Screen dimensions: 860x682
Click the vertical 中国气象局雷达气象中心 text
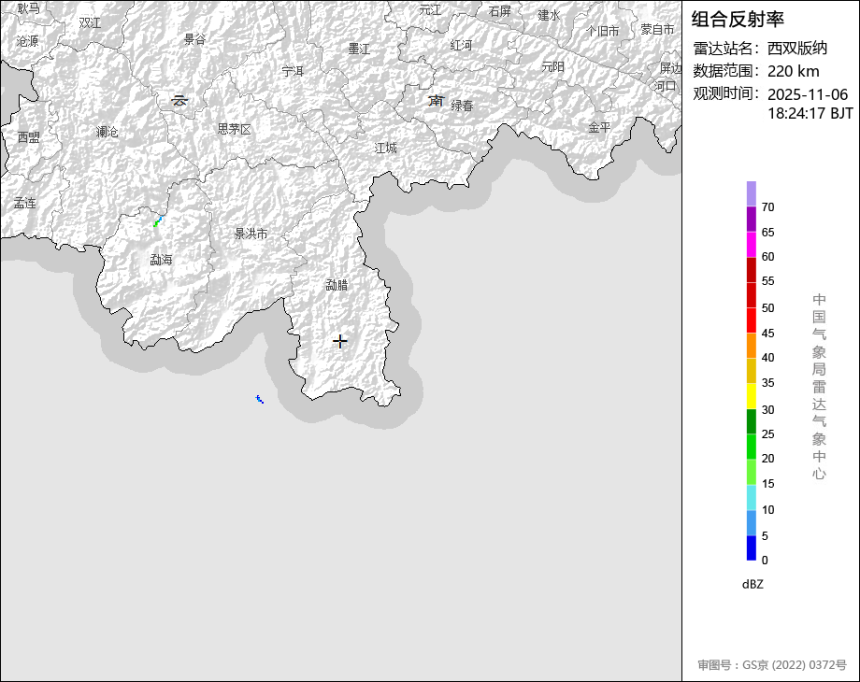click(819, 386)
